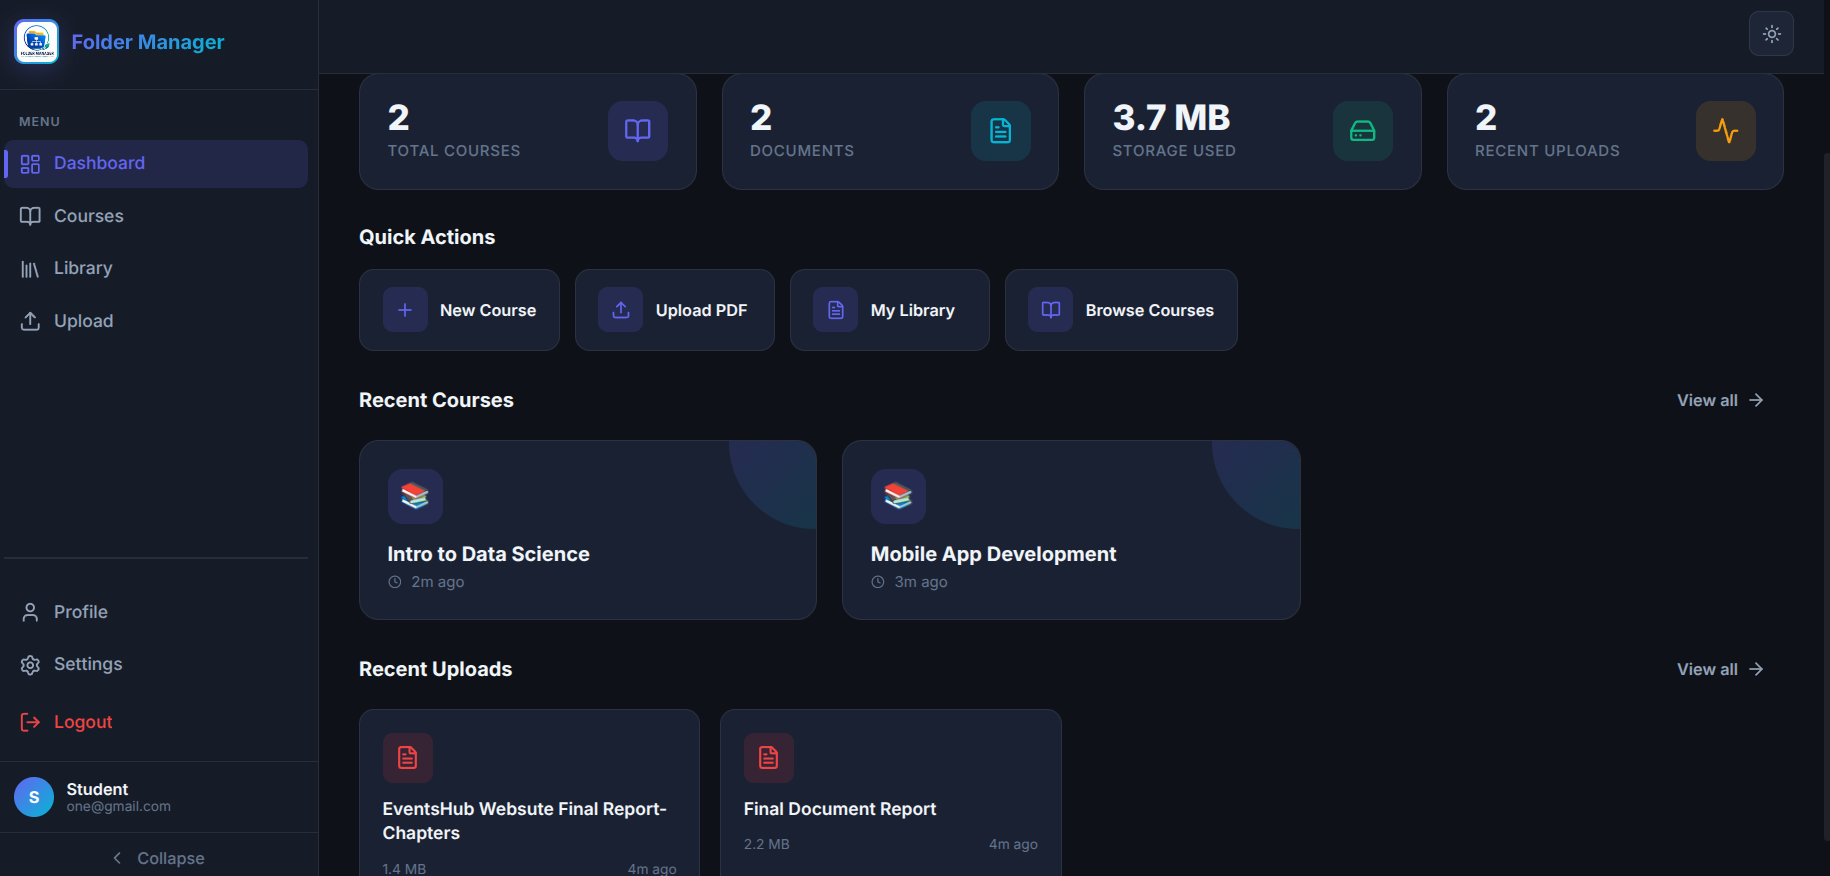Go to Upload in the sidebar
The width and height of the screenshot is (1830, 876).
point(156,321)
